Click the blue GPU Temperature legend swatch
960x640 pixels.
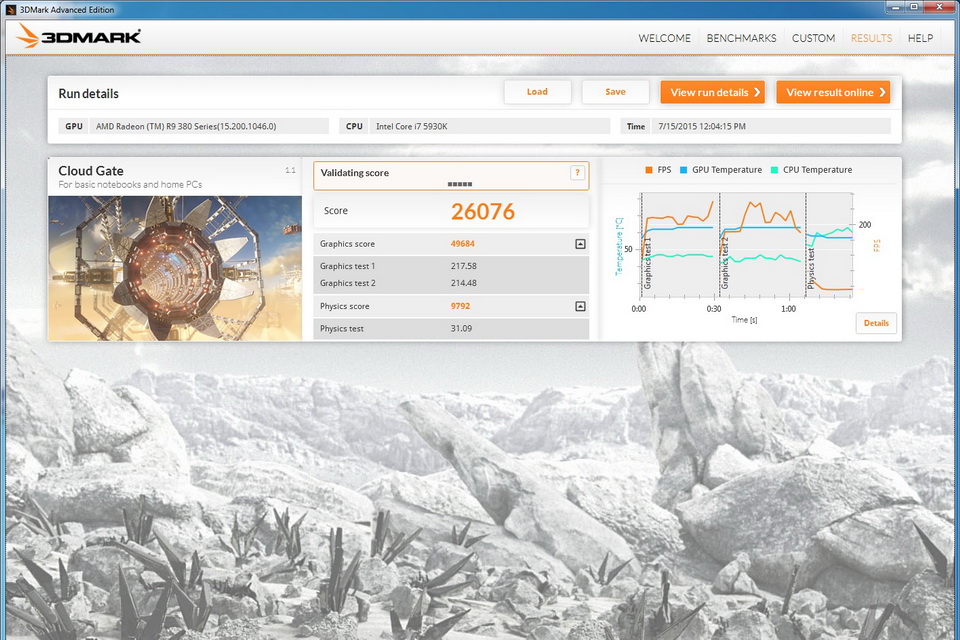click(x=683, y=170)
